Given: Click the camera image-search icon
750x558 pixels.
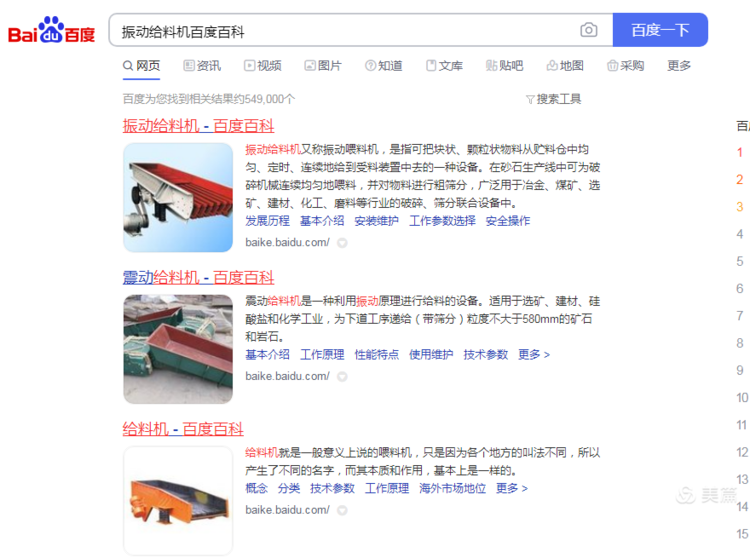Looking at the screenshot, I should pyautogui.click(x=588, y=30).
